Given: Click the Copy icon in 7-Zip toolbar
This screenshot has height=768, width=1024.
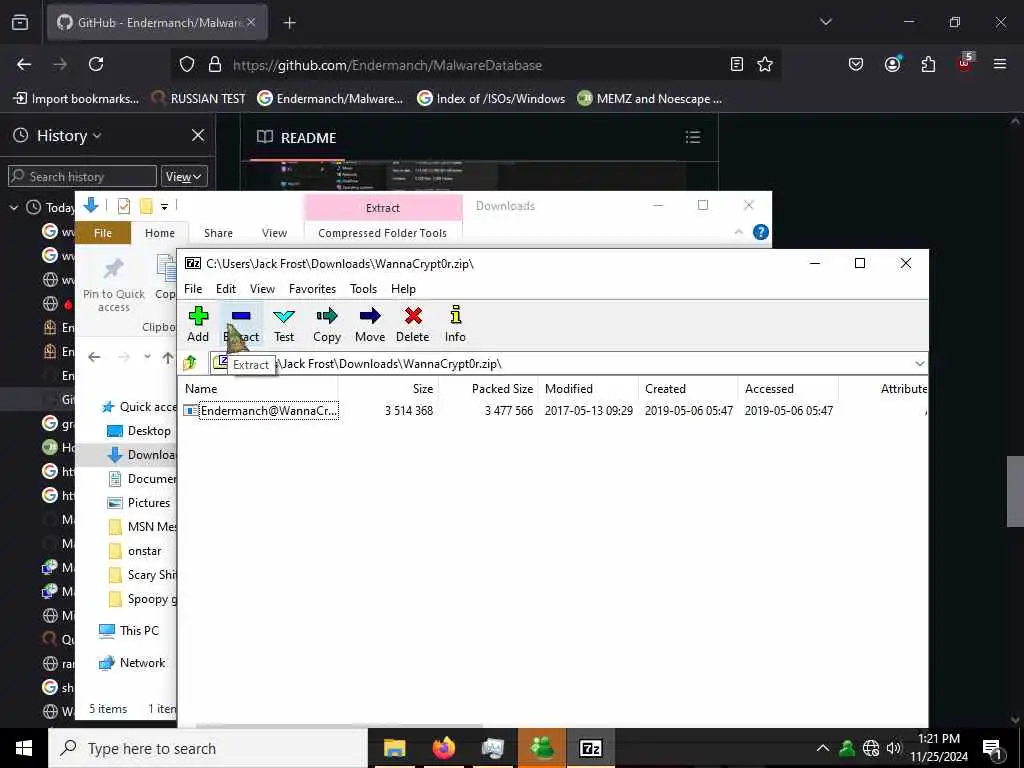Looking at the screenshot, I should (x=327, y=324).
